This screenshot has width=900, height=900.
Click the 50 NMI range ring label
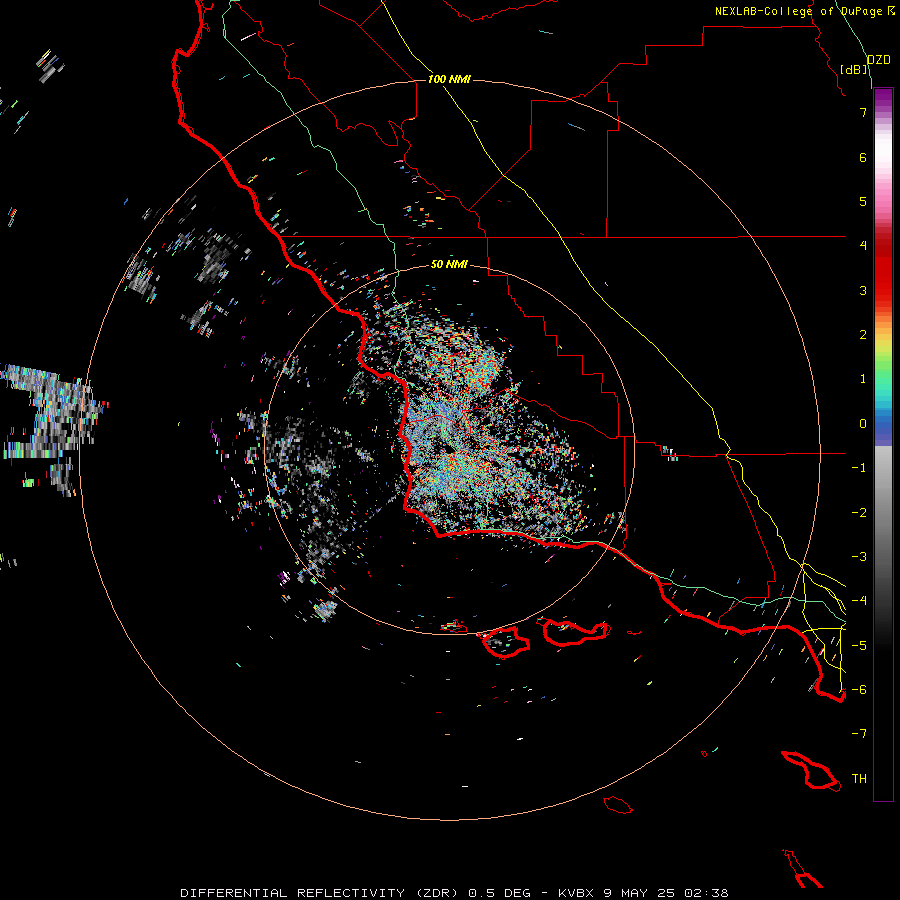[x=449, y=264]
